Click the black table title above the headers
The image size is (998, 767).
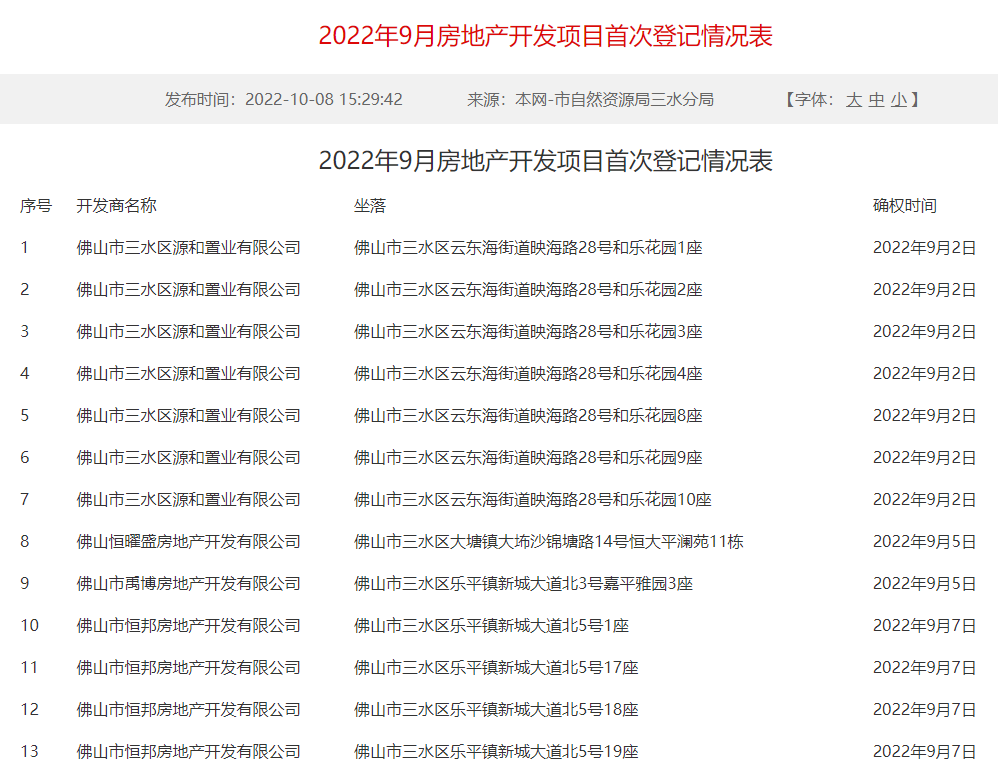545,161
